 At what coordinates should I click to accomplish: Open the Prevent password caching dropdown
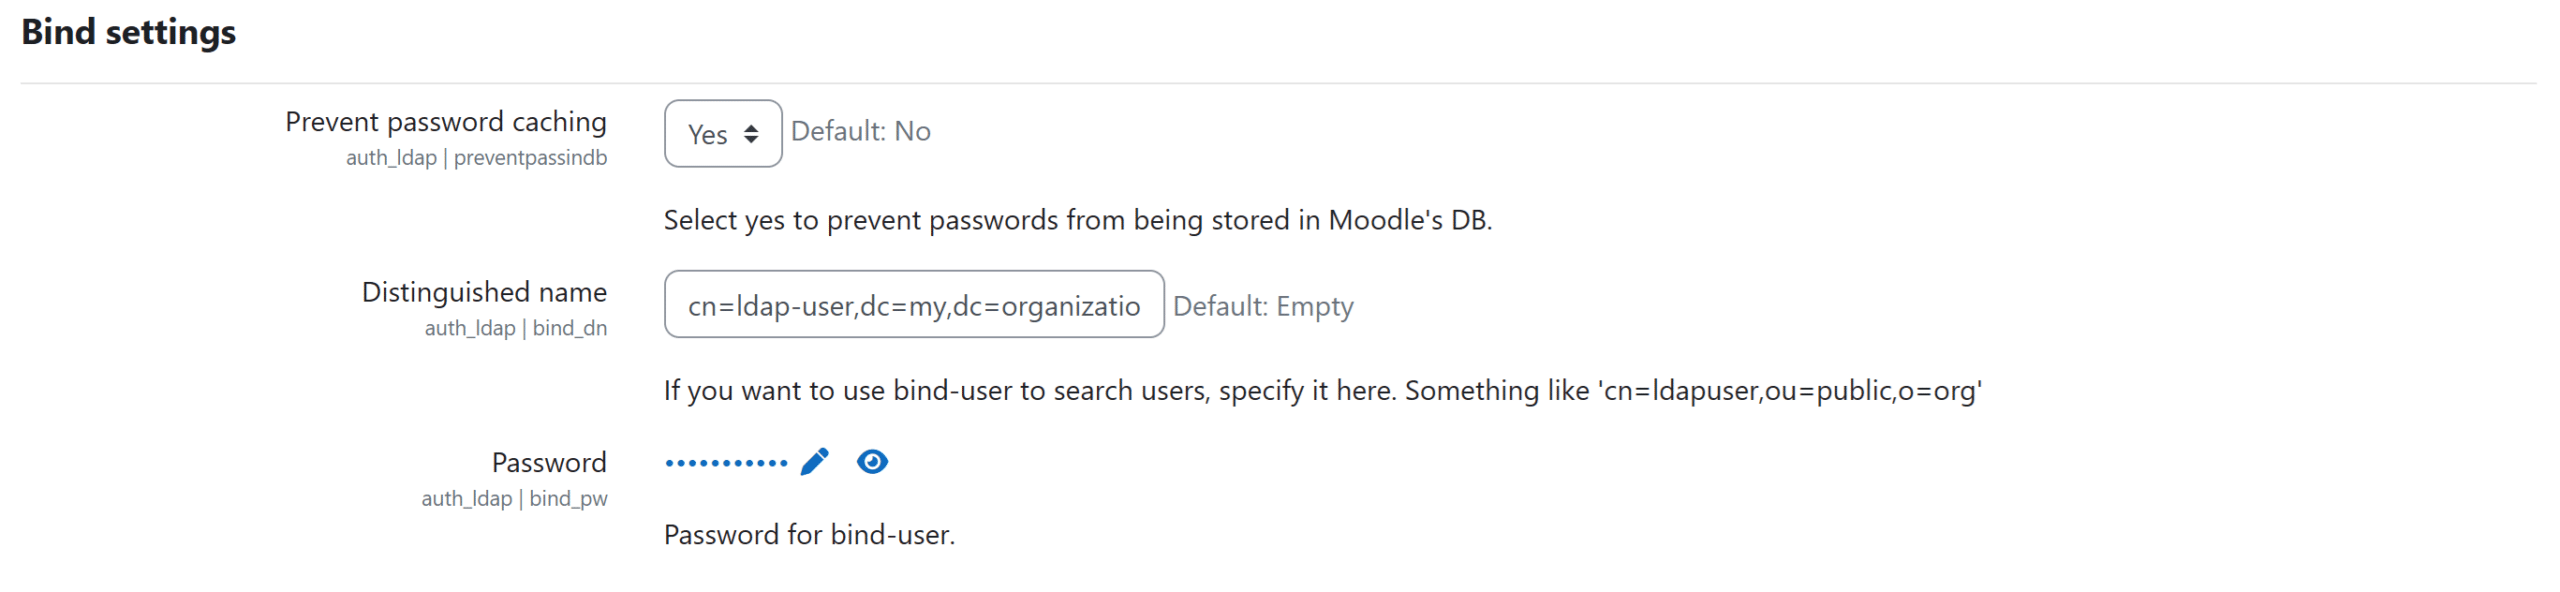(x=722, y=133)
